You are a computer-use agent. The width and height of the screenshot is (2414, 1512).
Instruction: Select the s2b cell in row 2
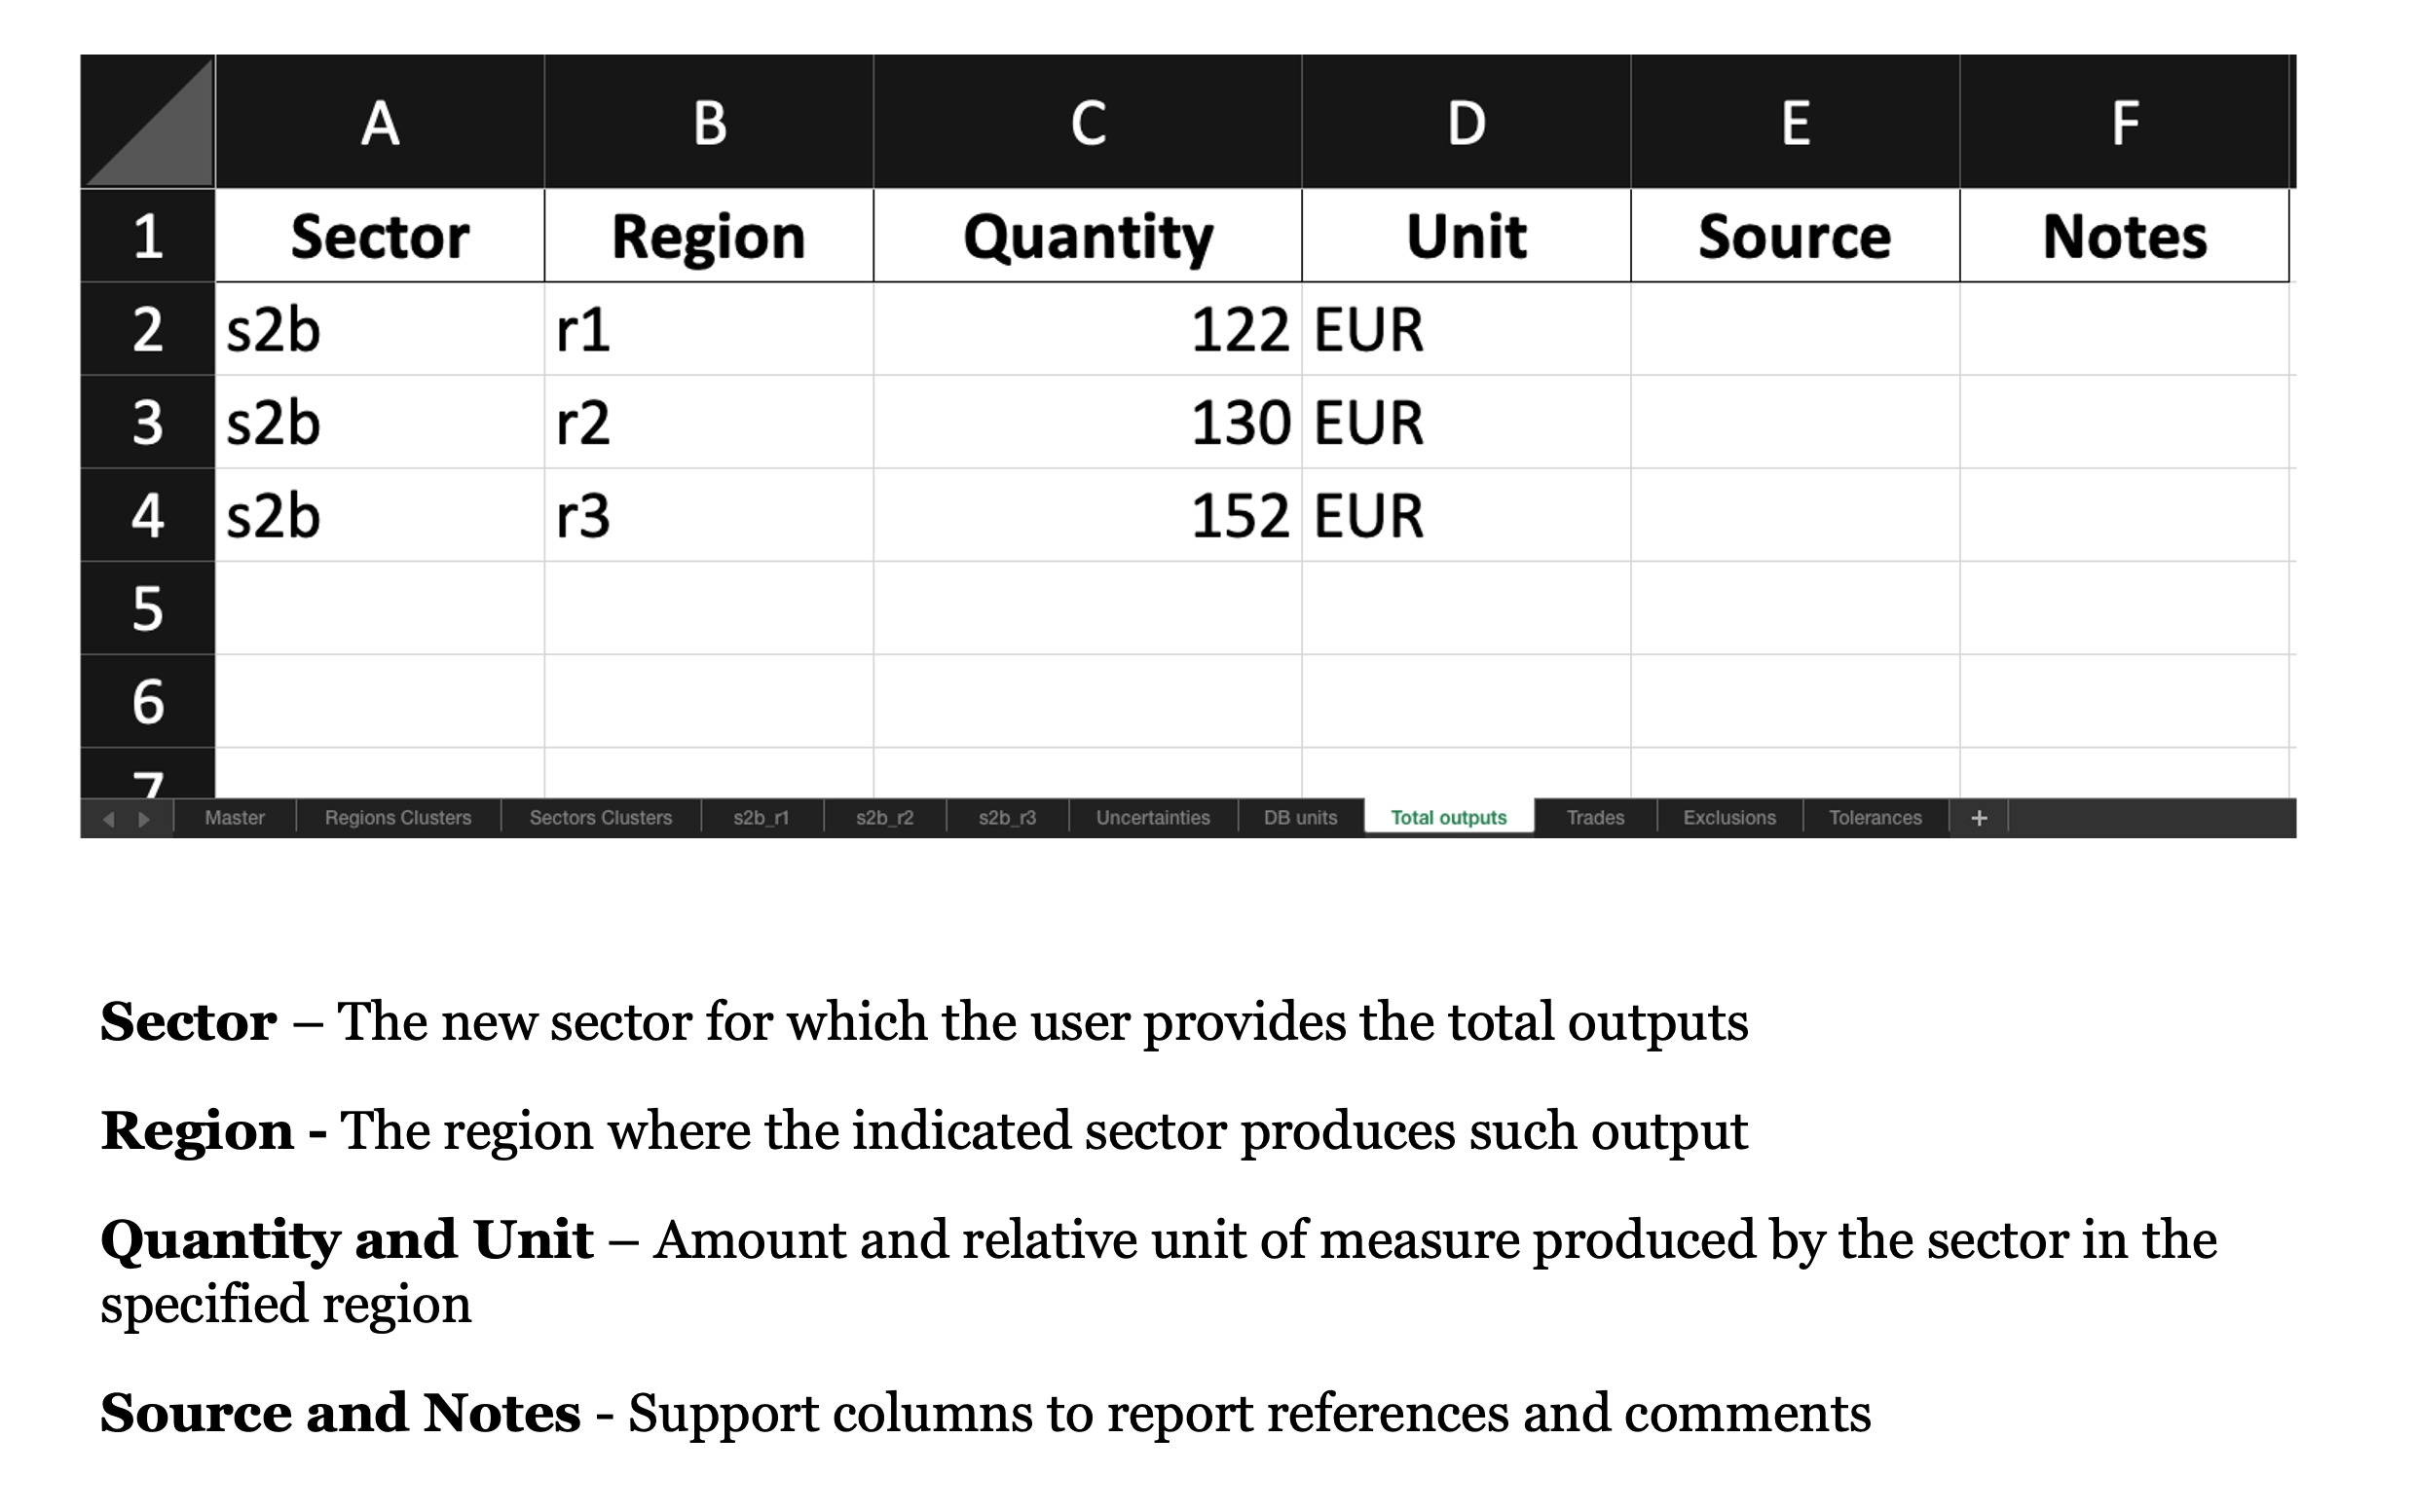[x=380, y=329]
